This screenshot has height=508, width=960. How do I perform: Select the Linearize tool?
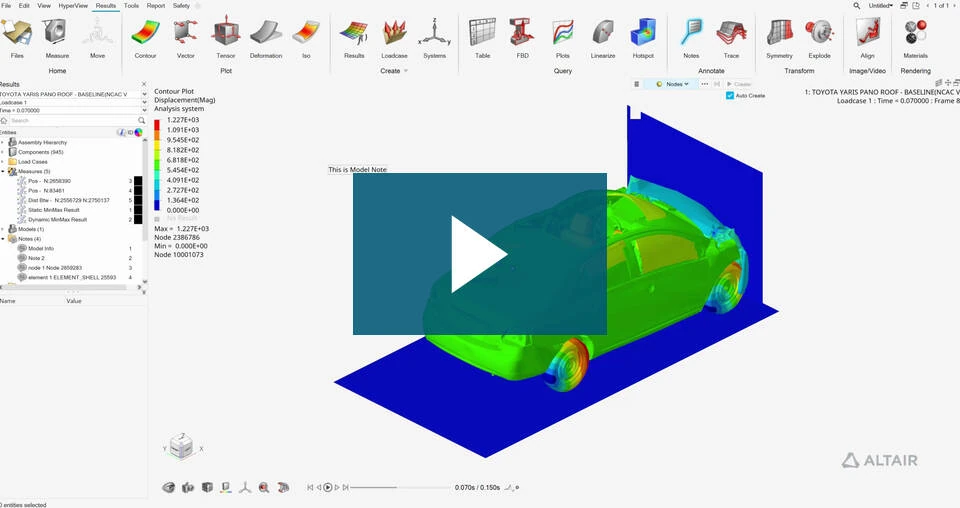tap(603, 38)
